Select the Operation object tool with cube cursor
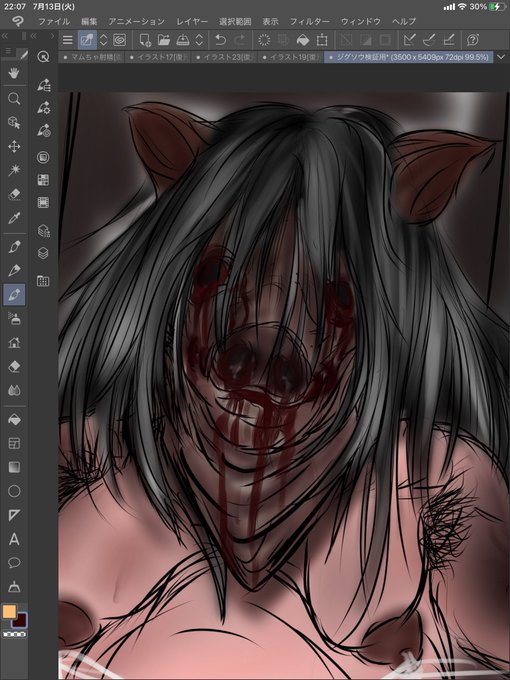Viewport: 510px width, 680px height. [14, 123]
